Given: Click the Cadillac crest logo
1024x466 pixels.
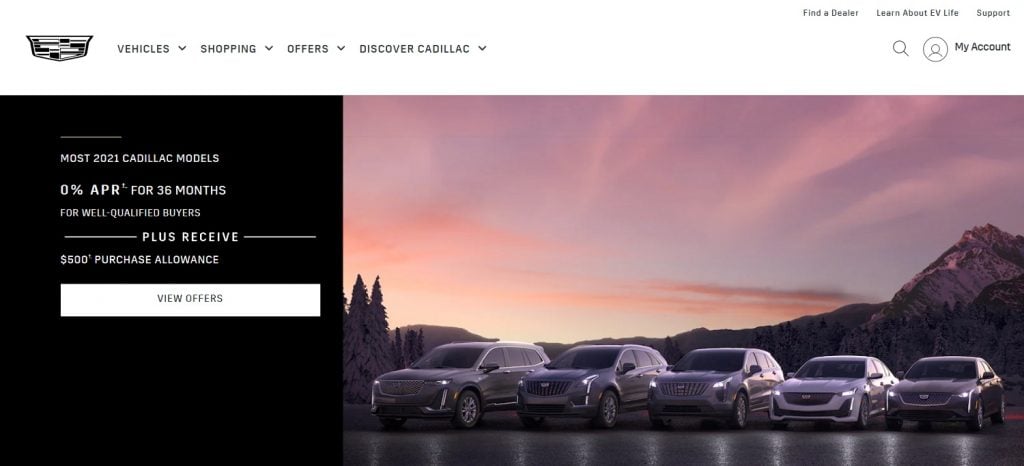Looking at the screenshot, I should (x=59, y=48).
